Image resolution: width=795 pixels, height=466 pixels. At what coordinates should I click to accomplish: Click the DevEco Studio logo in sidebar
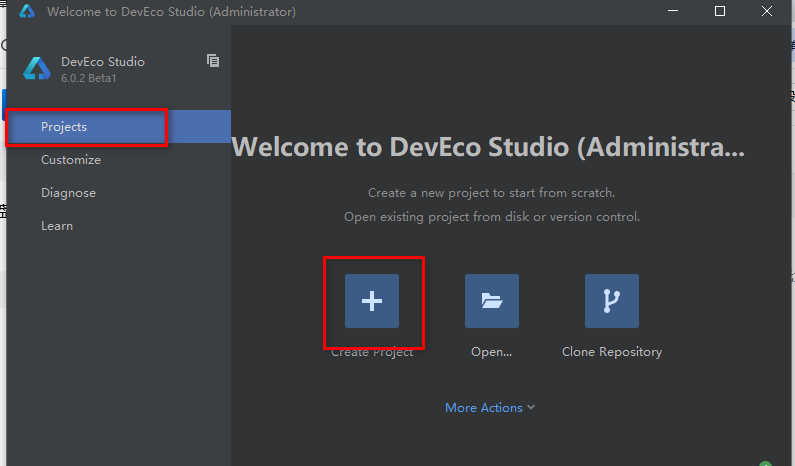[37, 68]
